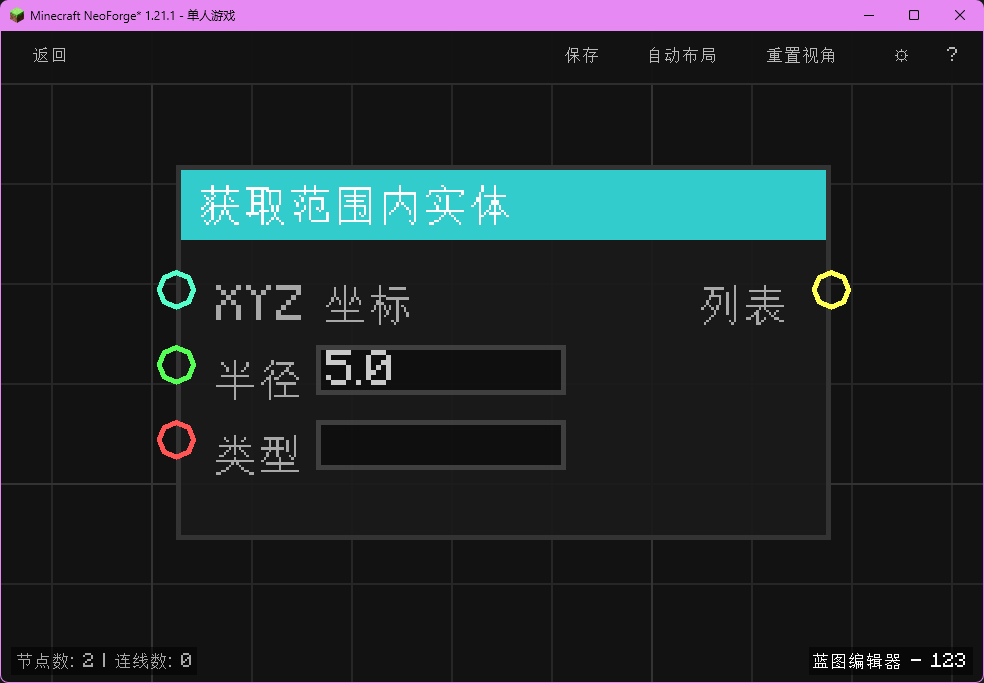Click the empty 类型 input field
Image resolution: width=984 pixels, height=683 pixels.
tap(440, 445)
